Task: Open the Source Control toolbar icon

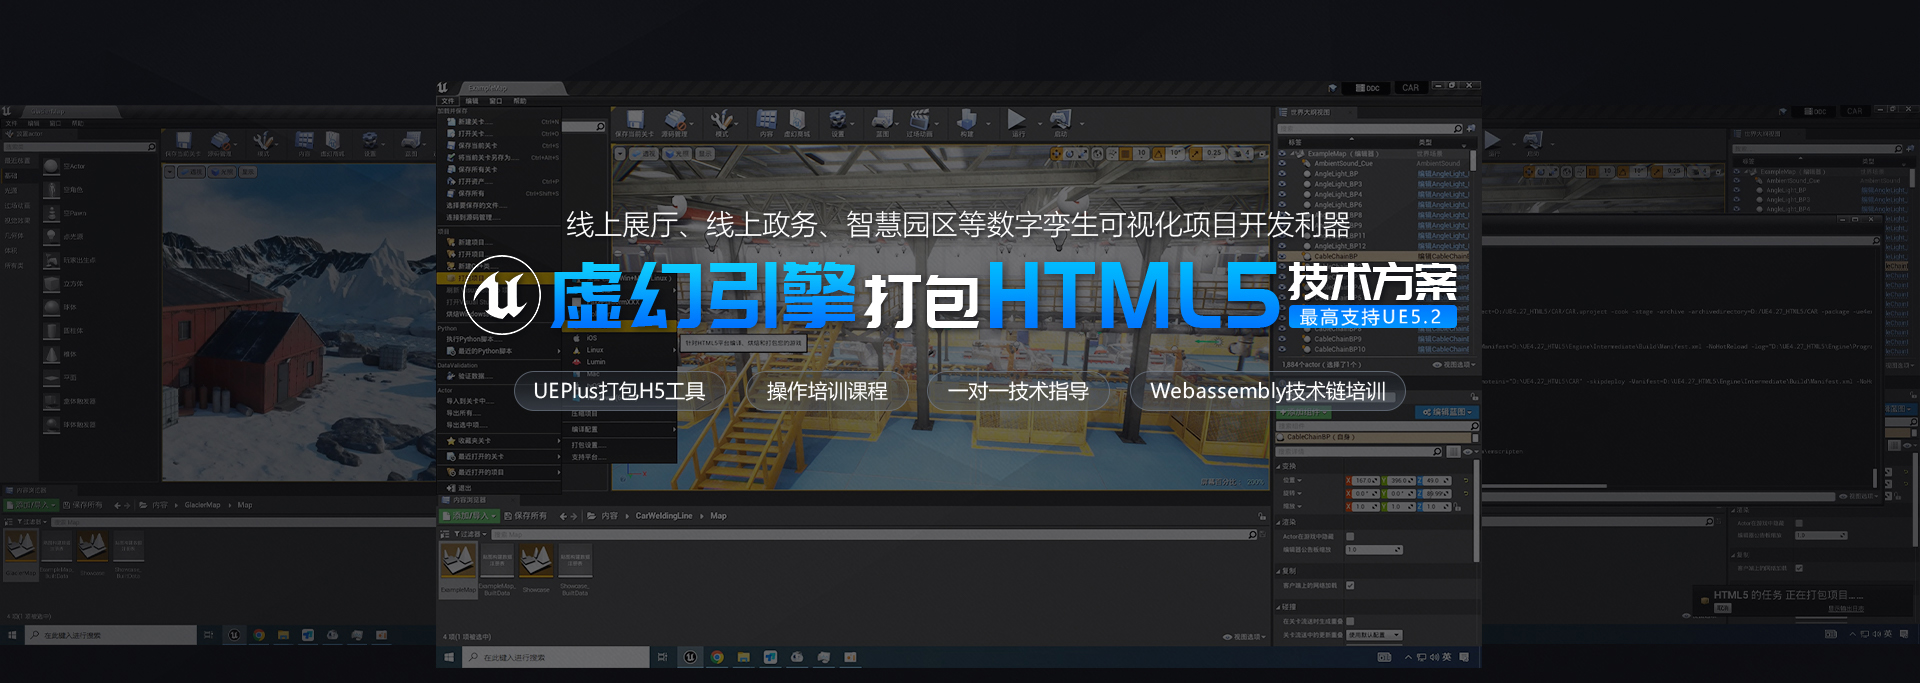Action: click(x=674, y=122)
